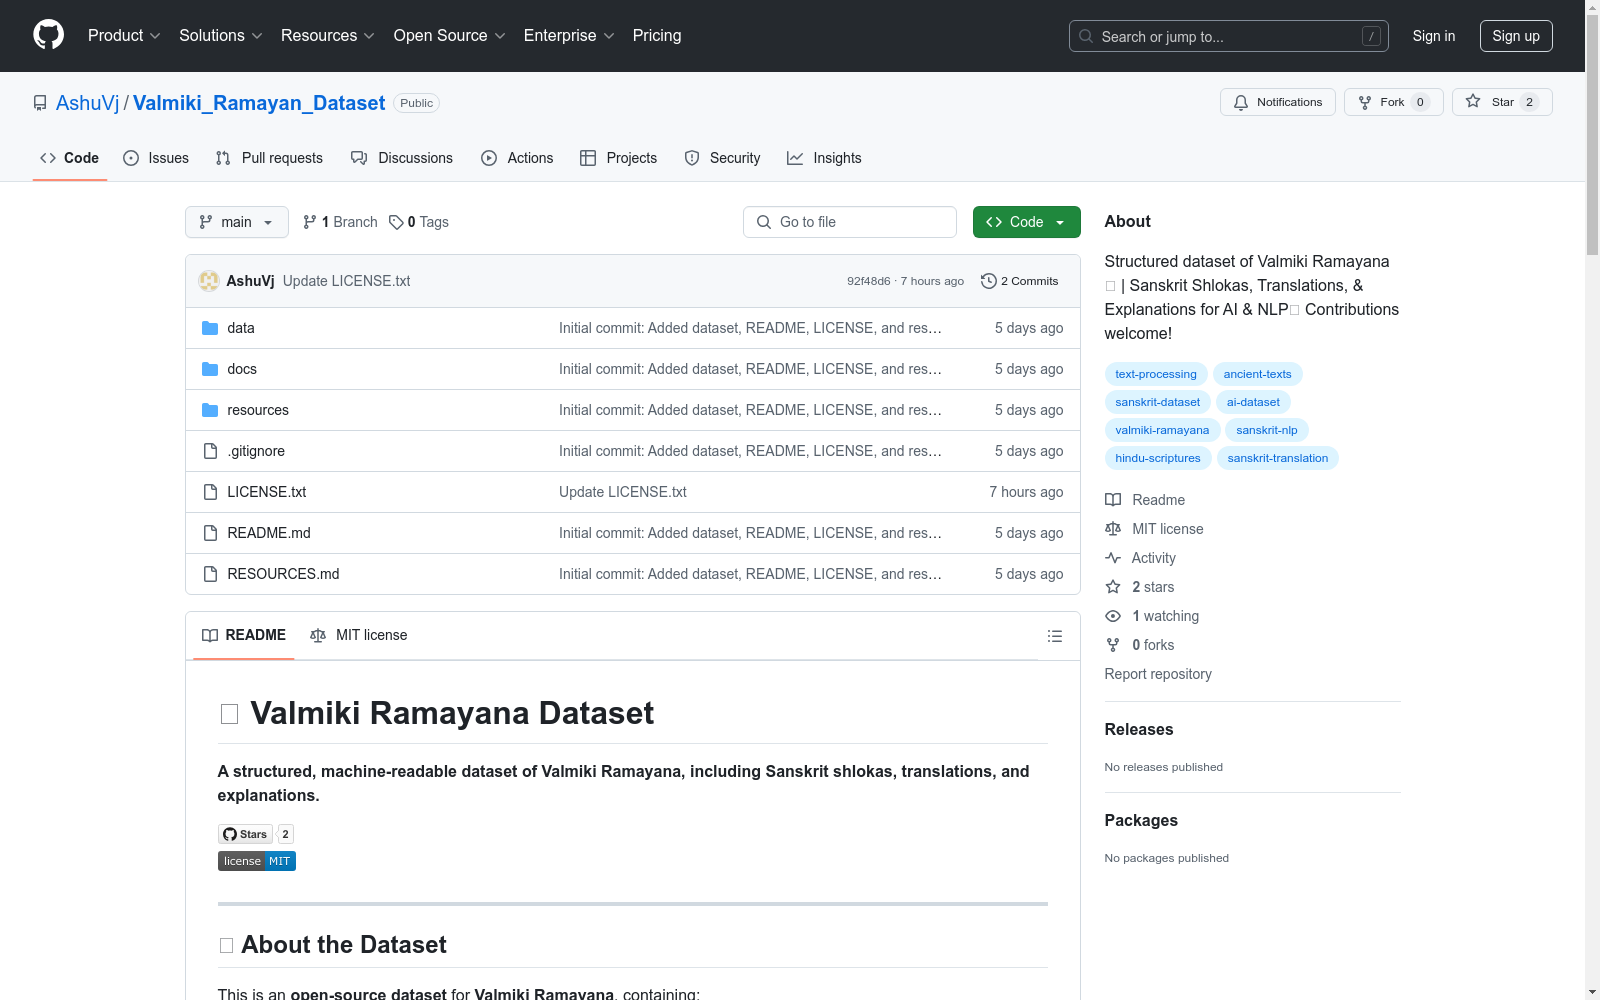Click the forks icon in About sidebar
This screenshot has width=1600, height=1000.
1113,645
